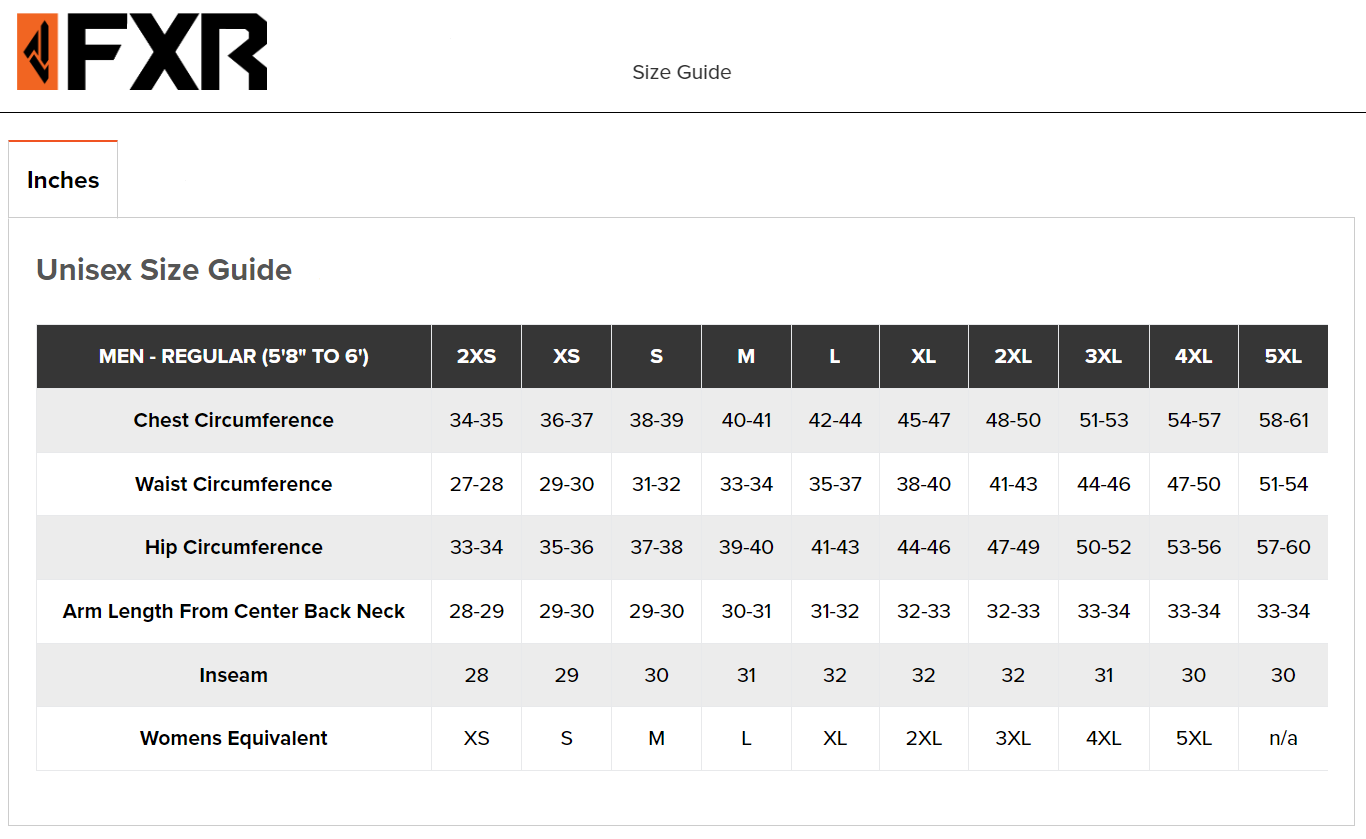Click the 58-61 chest value for 5XL
The height and width of the screenshot is (839, 1366).
[1283, 420]
